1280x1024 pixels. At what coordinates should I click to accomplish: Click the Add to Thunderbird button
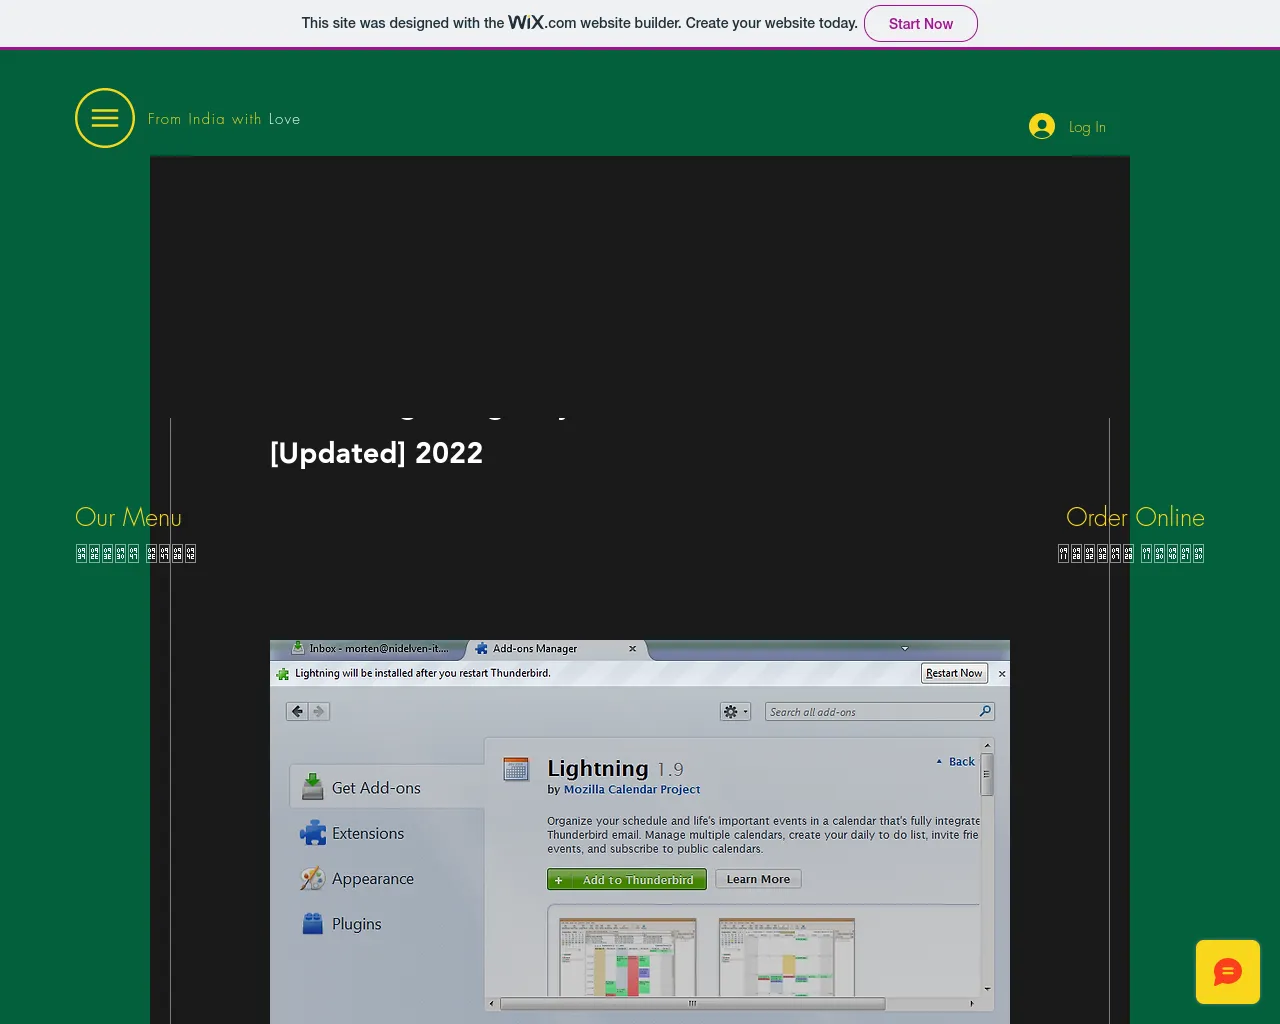(x=627, y=880)
